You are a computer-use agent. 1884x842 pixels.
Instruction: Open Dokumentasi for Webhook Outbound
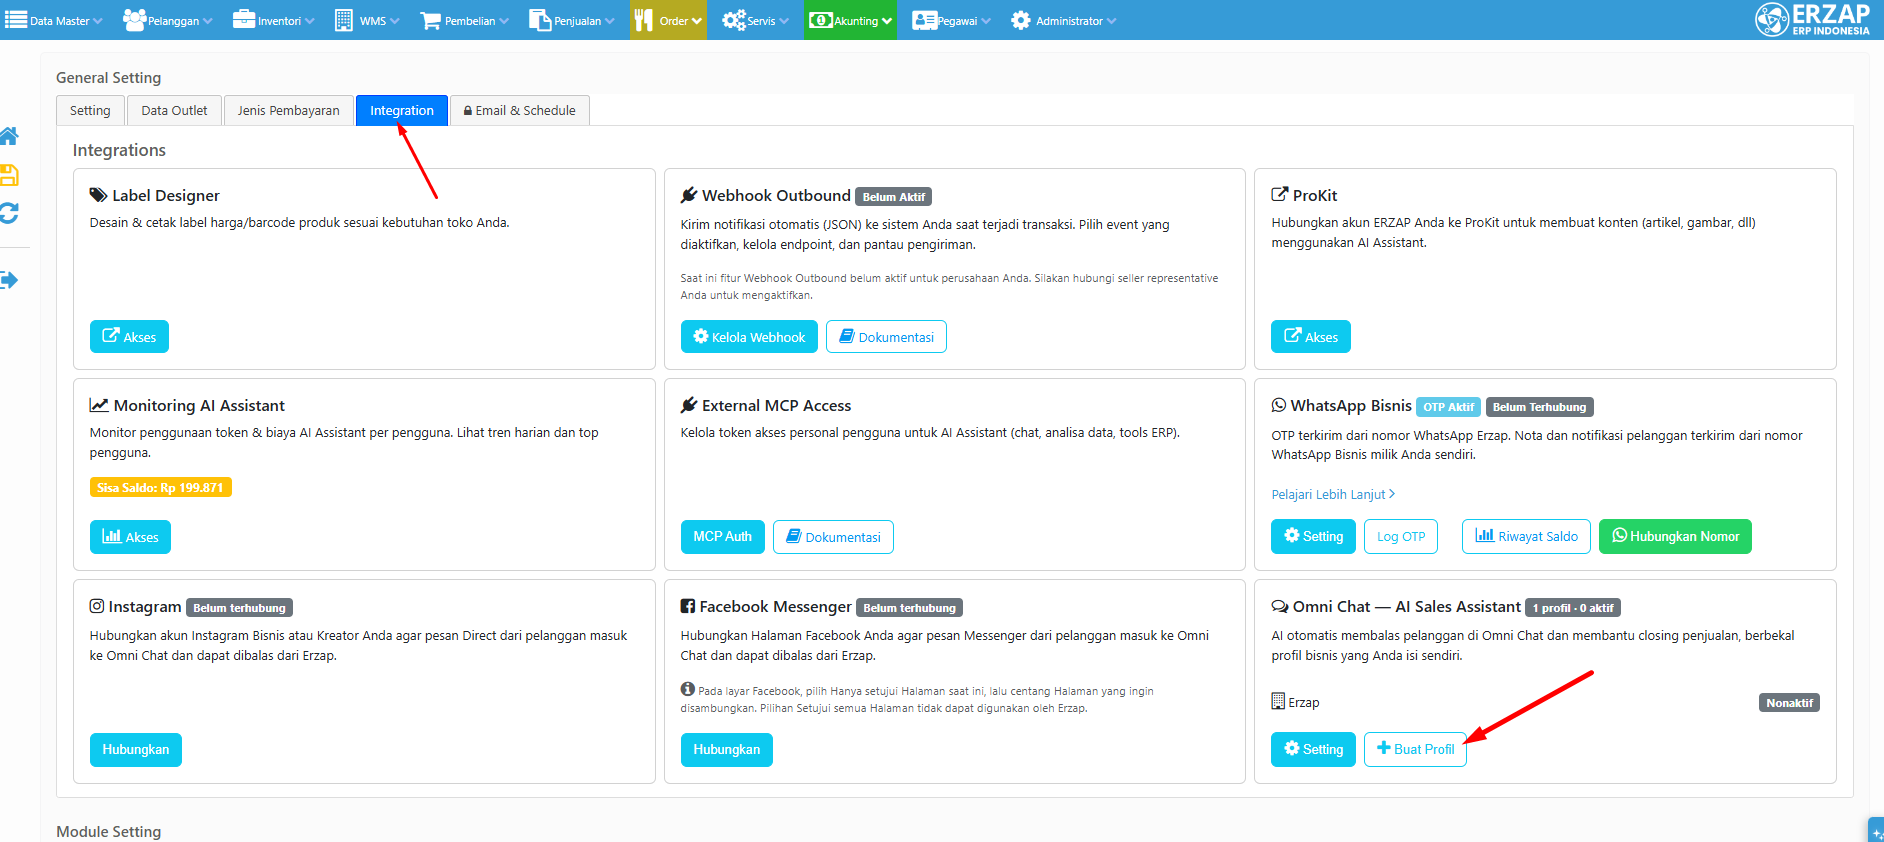pos(886,337)
